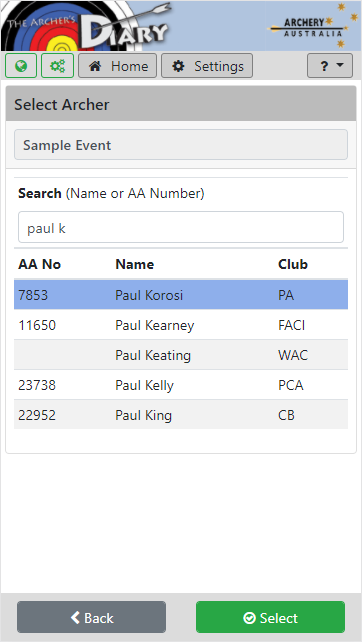Screen dimensions: 362x642
Task: Click the AA No column header
Action: [x=39, y=264]
